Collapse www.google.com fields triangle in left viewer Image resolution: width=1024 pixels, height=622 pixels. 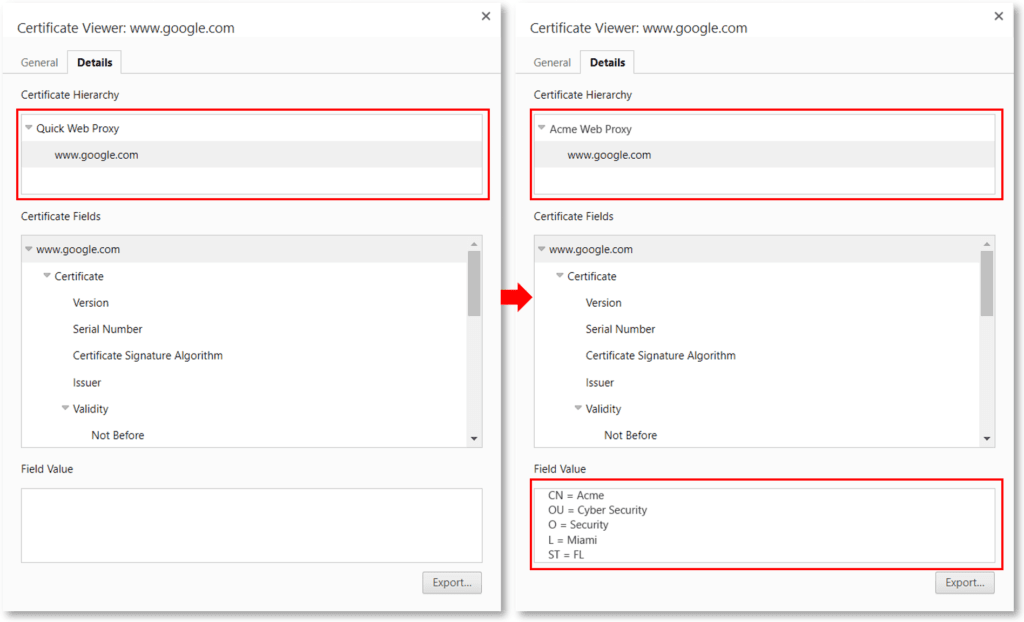[29, 249]
